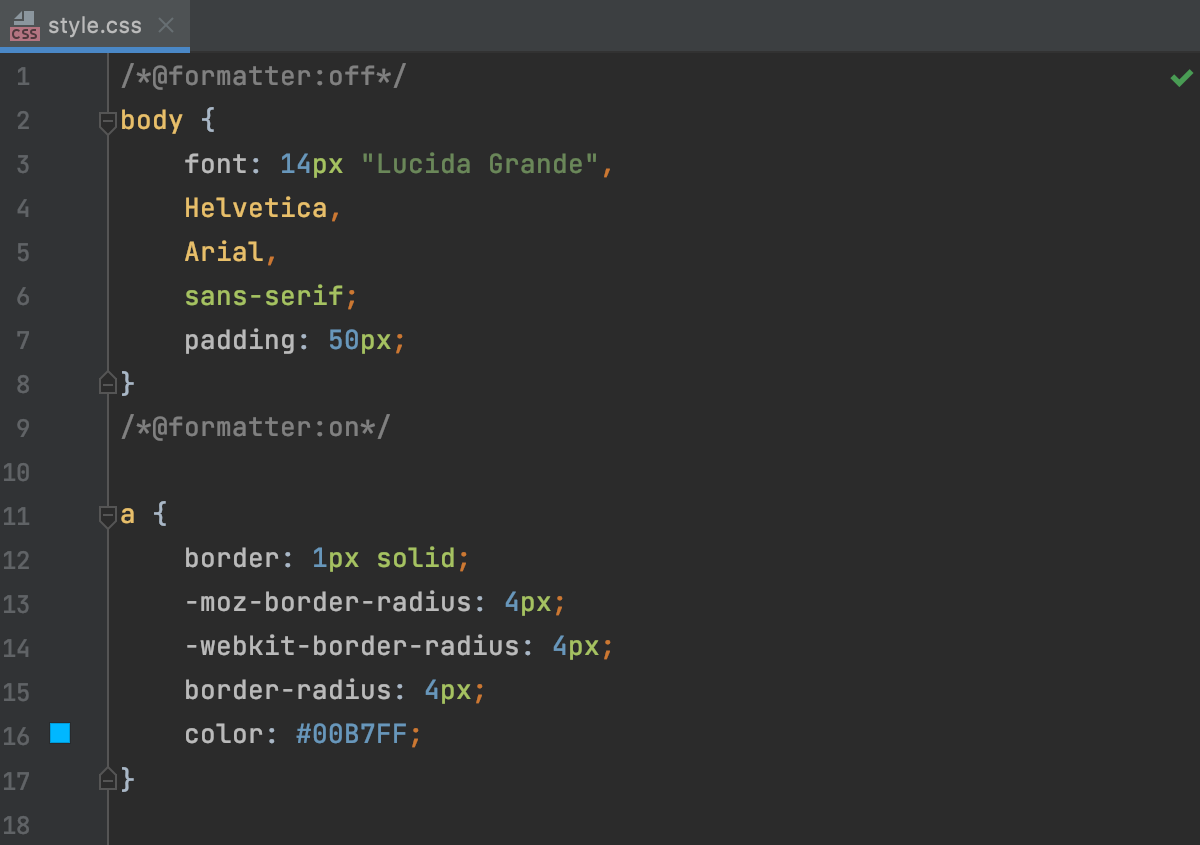Collapse the body rule fold marker
This screenshot has height=845, width=1200.
tap(107, 122)
